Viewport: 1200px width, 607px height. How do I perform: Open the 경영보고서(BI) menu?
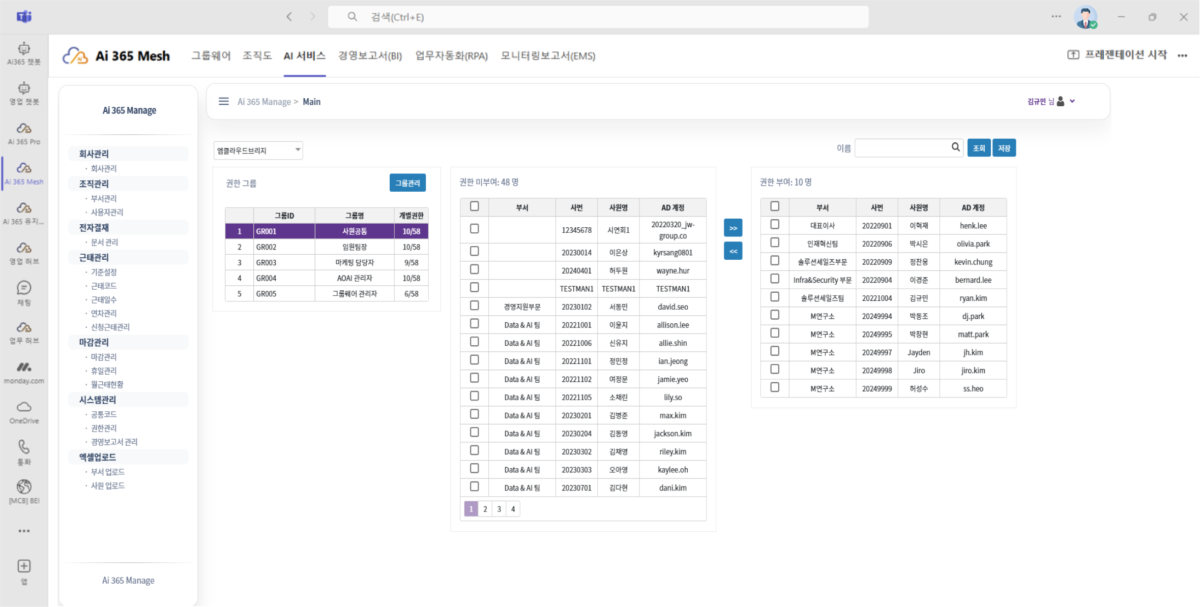pyautogui.click(x=370, y=56)
